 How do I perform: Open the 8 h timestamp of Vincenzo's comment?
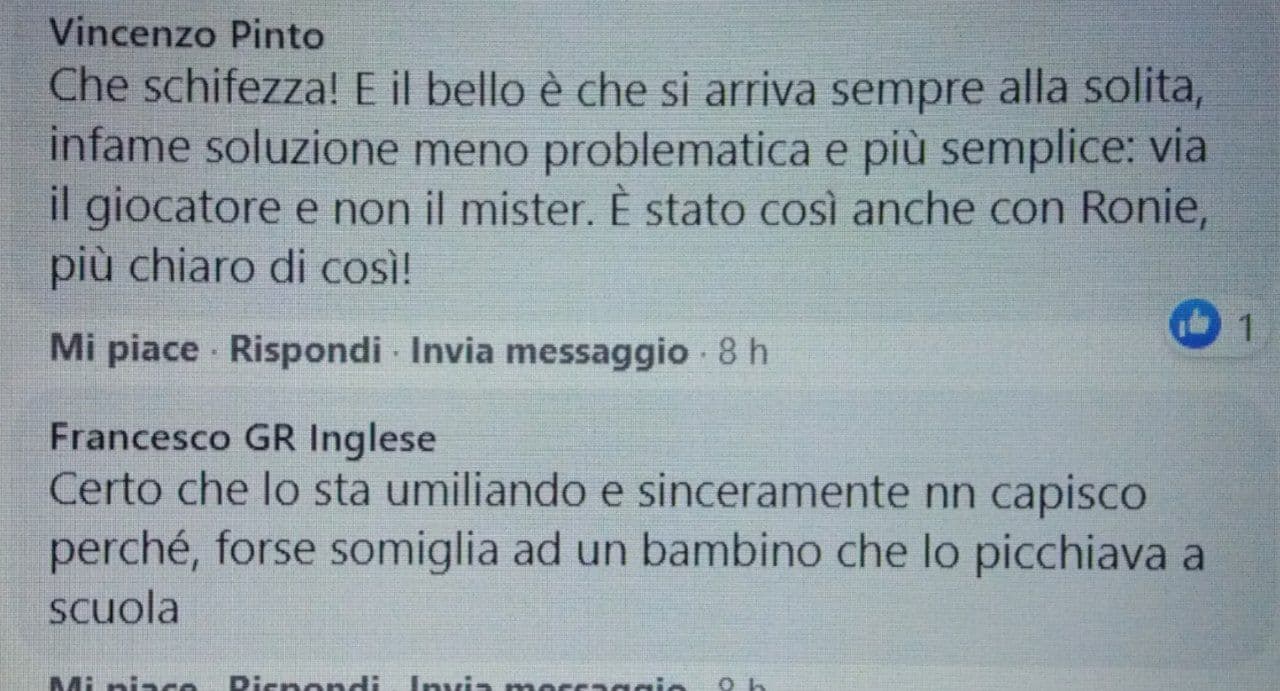tap(743, 352)
